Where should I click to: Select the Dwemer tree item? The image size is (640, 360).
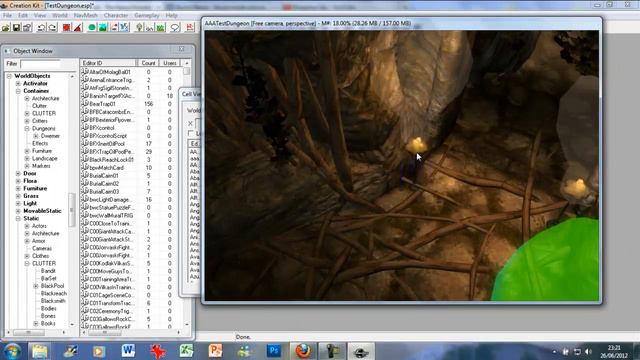[50, 136]
